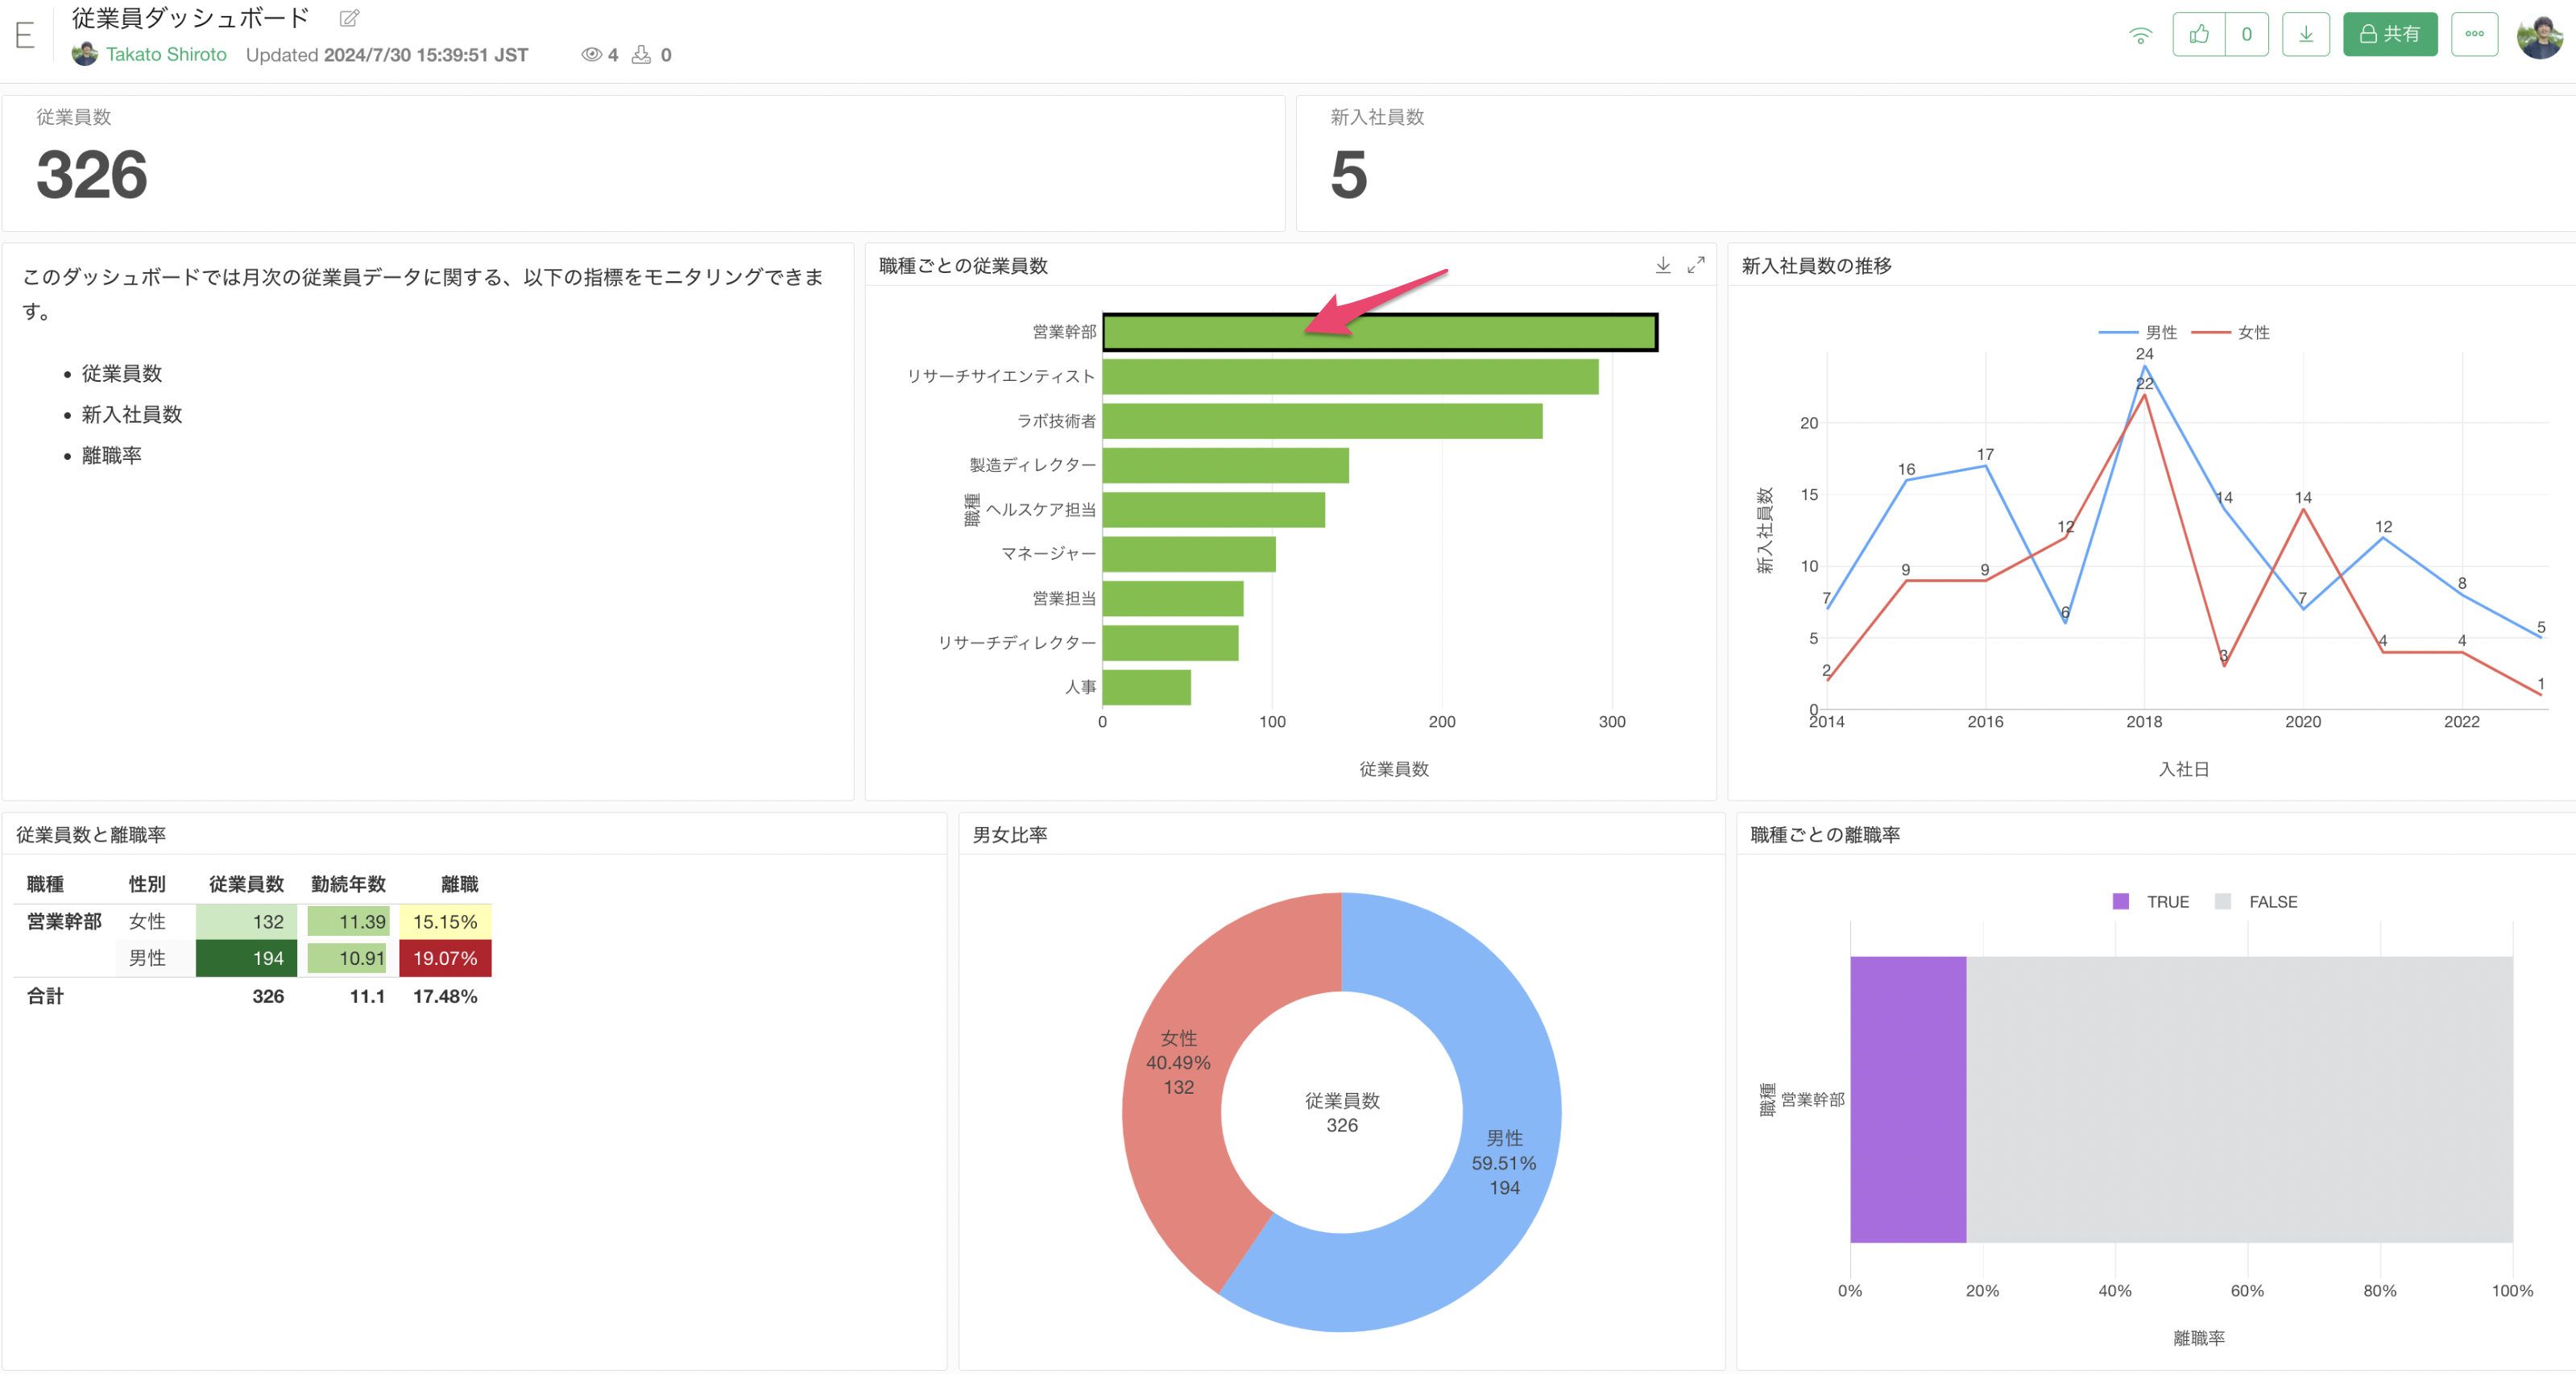Toggle FALSE legend in 離職率 chart
This screenshot has width=2576, height=1374.
(2256, 901)
